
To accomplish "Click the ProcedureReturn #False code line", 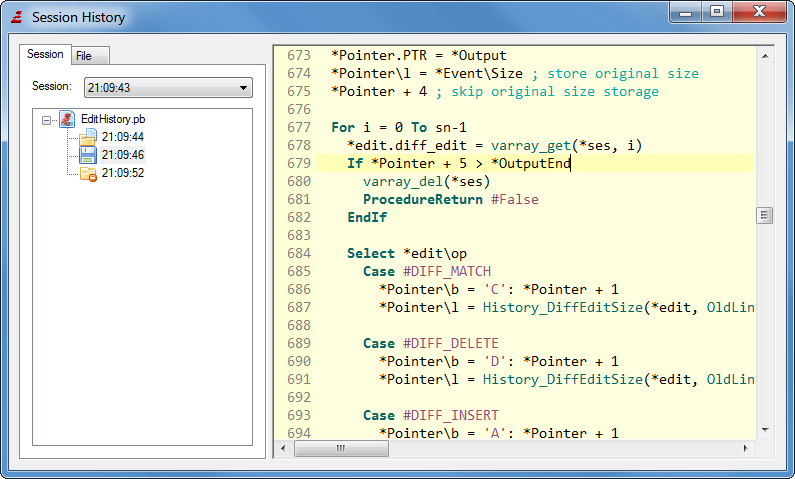I will click(450, 199).
